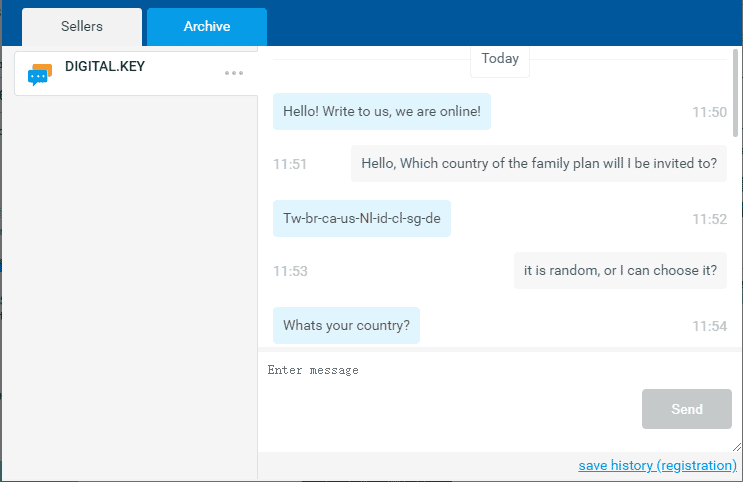Click the 'Hello! Write to us' message
743x482 pixels.
tap(381, 111)
